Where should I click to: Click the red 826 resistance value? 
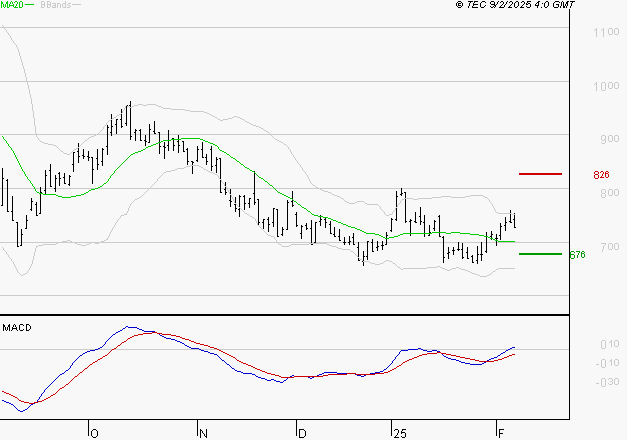(x=601, y=175)
